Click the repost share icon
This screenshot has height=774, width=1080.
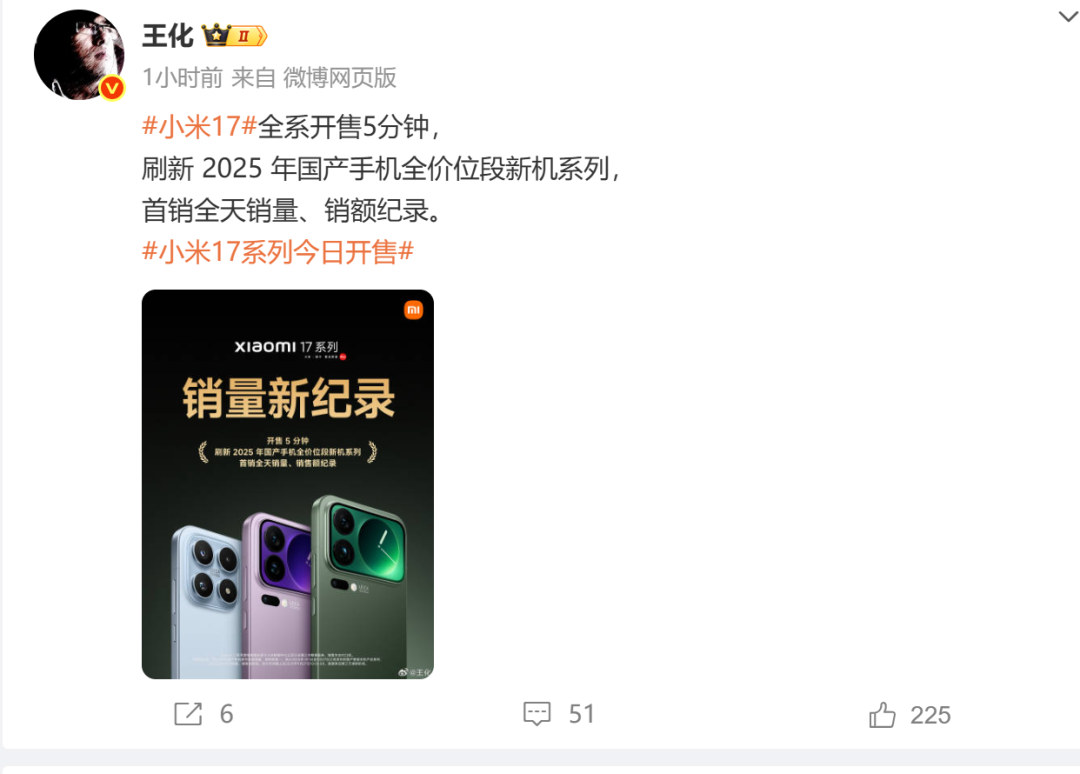point(188,714)
